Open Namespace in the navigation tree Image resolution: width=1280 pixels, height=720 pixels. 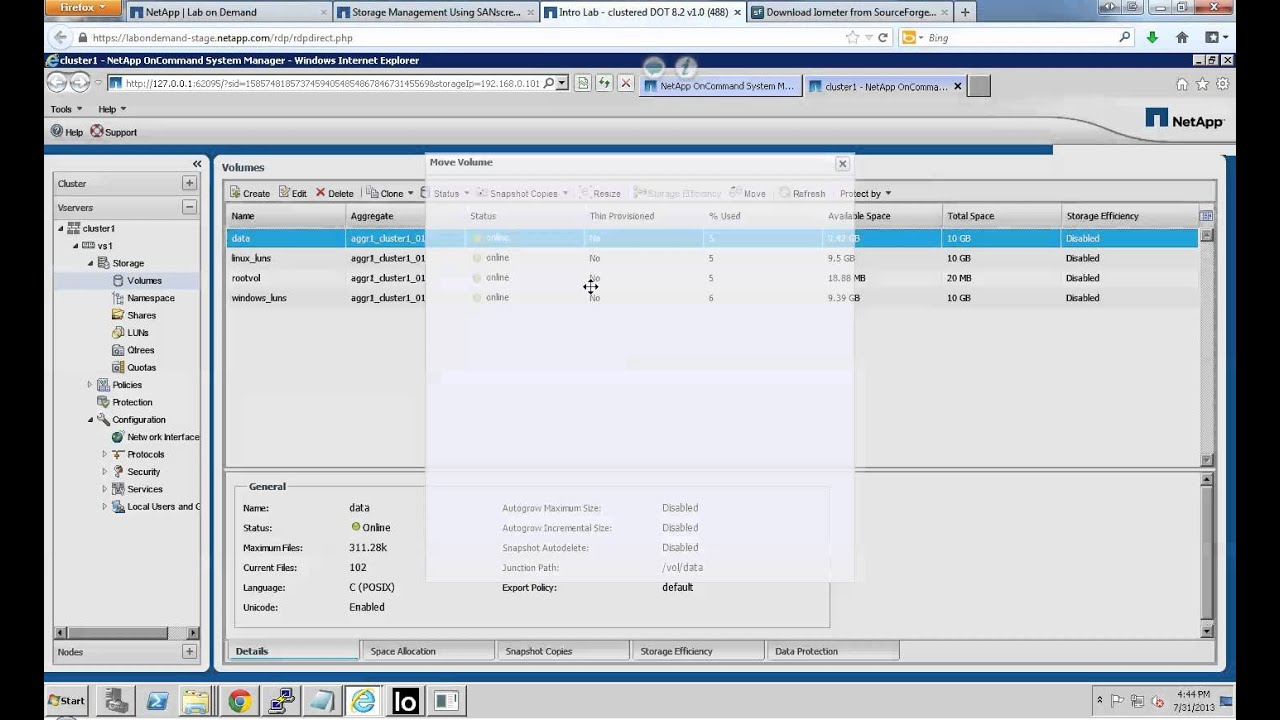pyautogui.click(x=150, y=298)
